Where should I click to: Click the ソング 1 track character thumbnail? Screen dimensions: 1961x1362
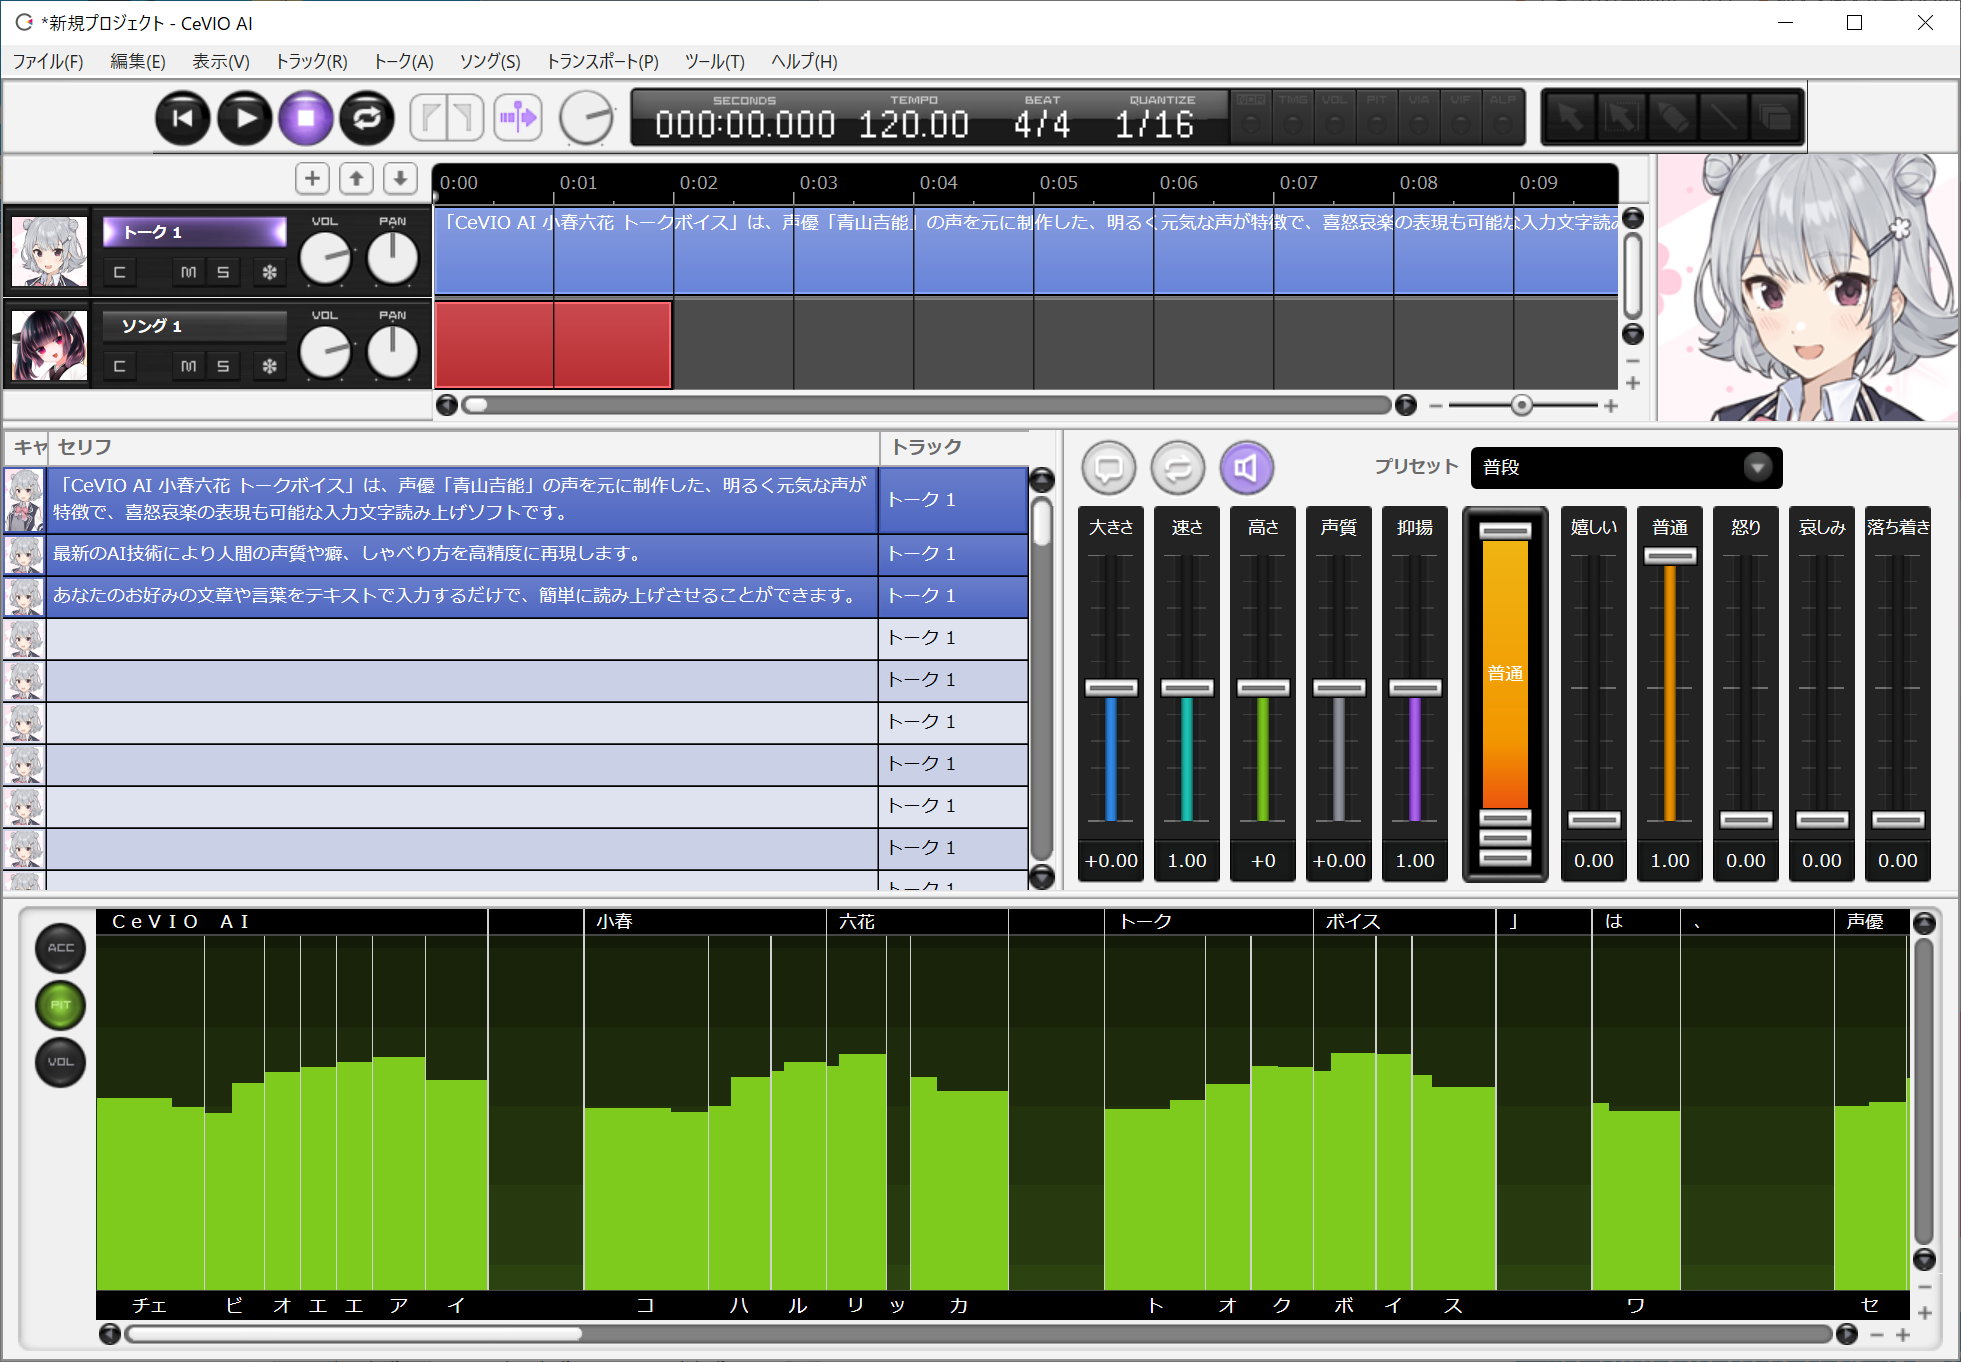[x=49, y=345]
